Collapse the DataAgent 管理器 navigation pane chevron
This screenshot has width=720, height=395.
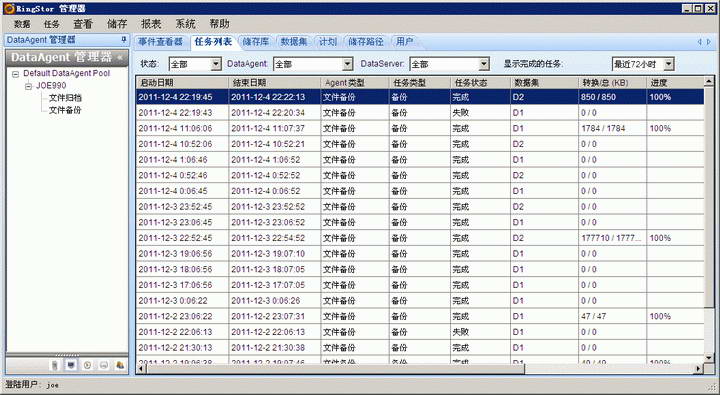point(120,57)
